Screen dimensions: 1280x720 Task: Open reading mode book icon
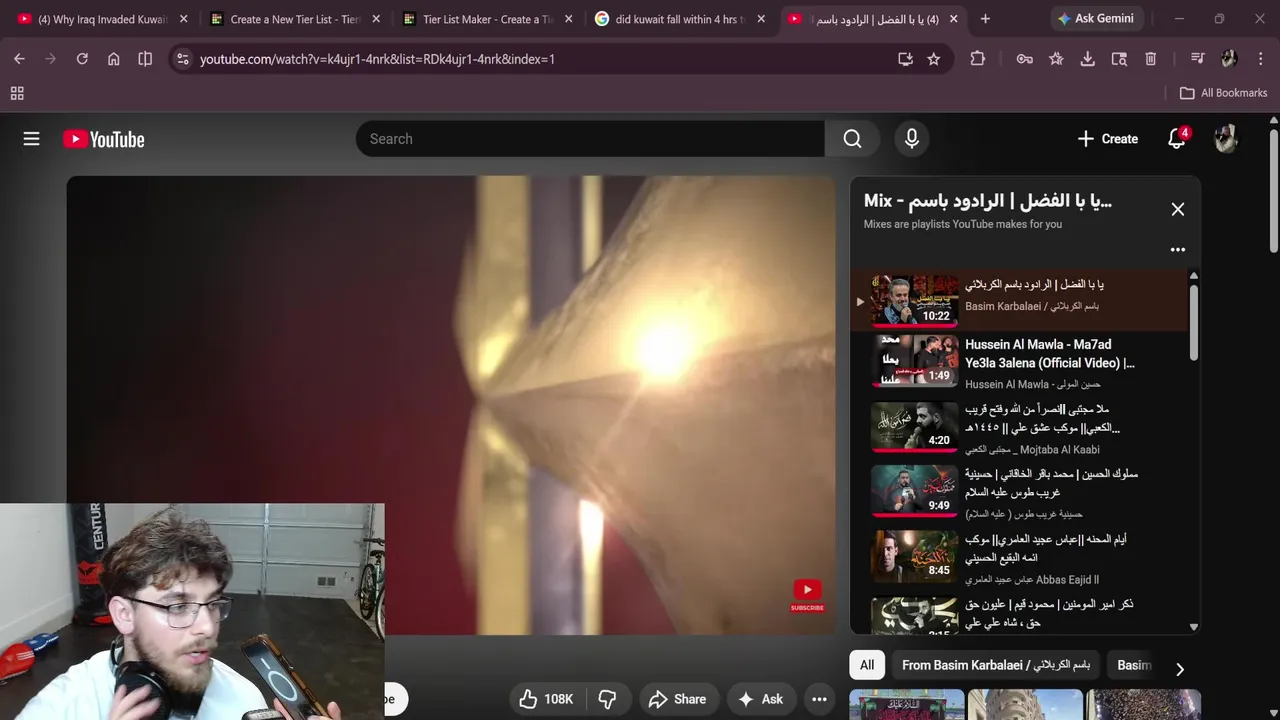145,59
